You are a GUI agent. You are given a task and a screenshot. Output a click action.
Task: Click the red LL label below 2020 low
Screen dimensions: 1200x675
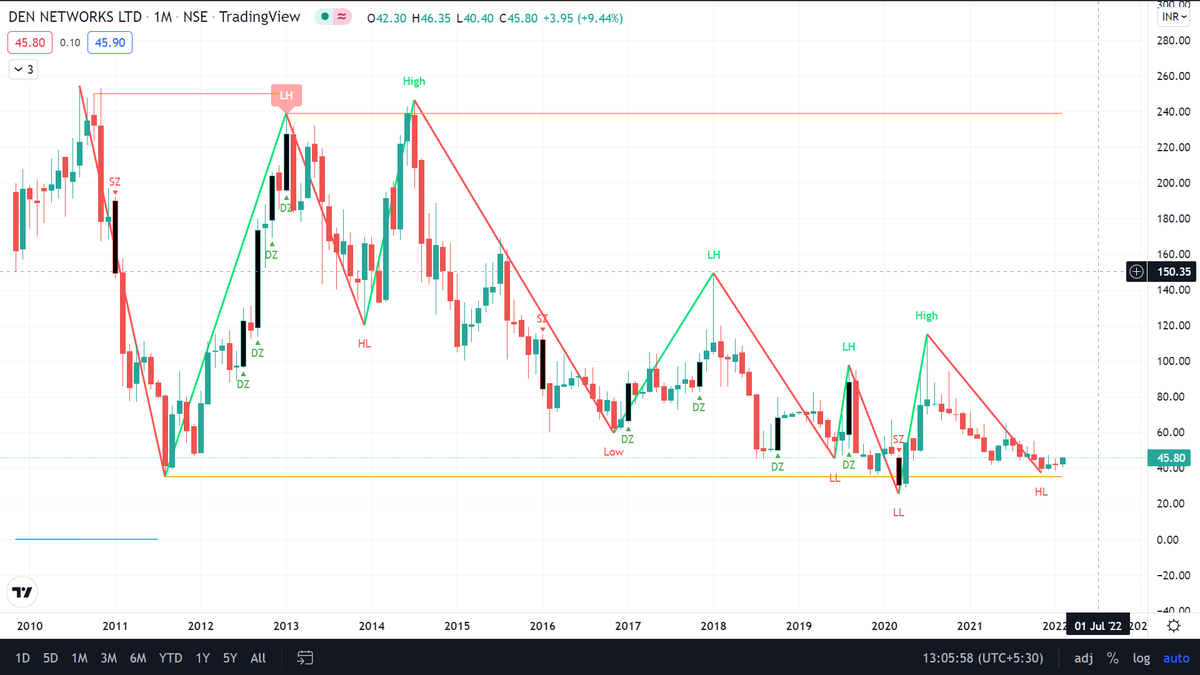coord(898,512)
